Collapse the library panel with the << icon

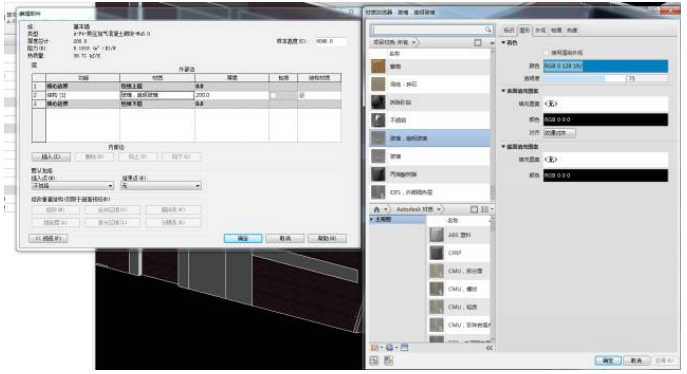click(x=489, y=348)
